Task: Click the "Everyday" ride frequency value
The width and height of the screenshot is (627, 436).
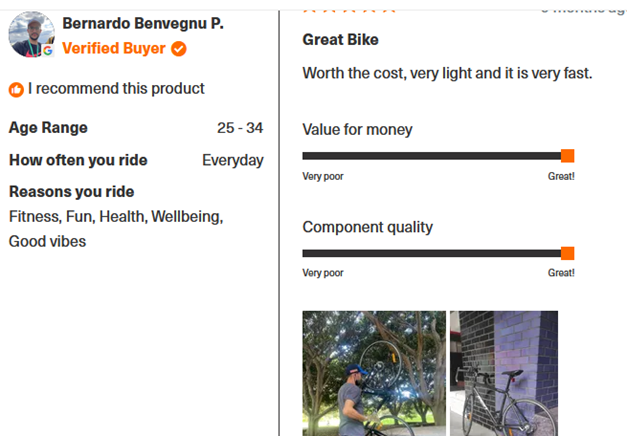Action: tap(232, 160)
